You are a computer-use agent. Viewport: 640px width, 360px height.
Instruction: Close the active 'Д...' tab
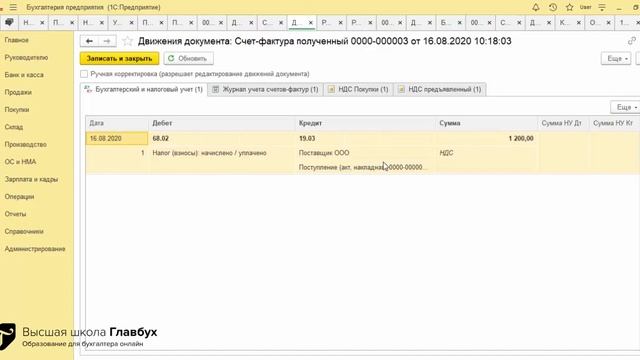(311, 23)
